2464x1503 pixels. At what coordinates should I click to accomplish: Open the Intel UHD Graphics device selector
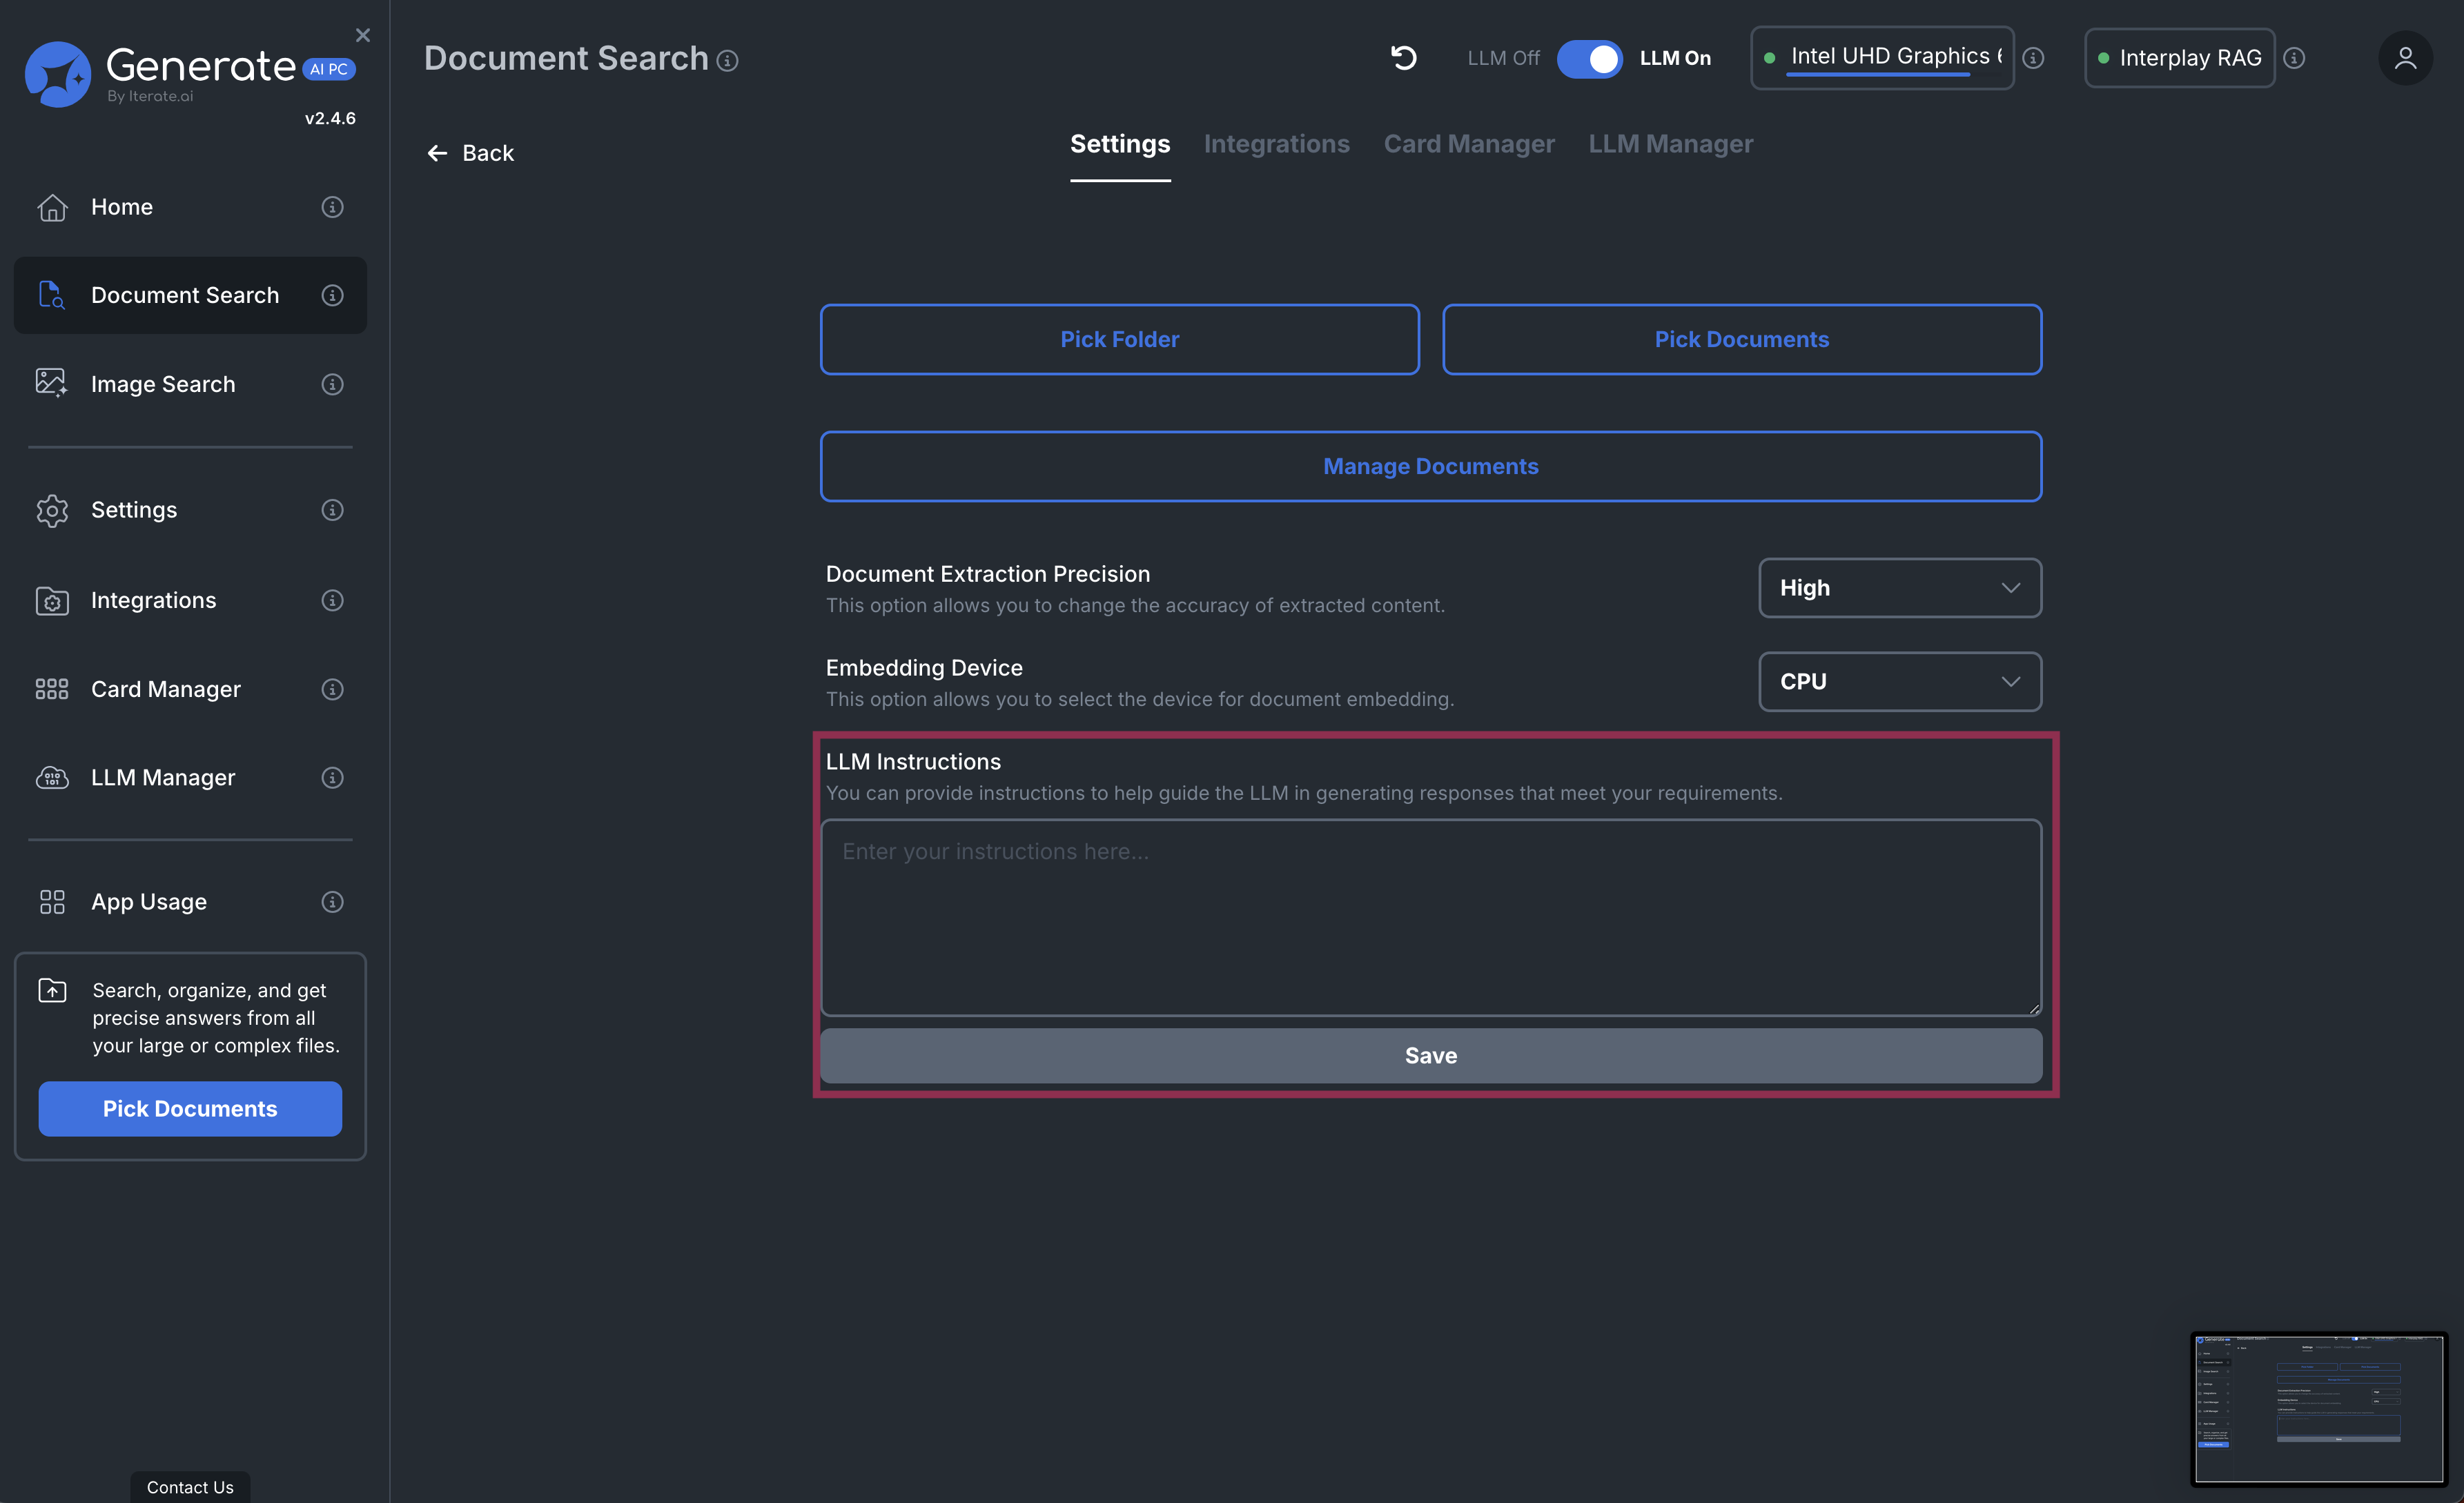[1881, 58]
